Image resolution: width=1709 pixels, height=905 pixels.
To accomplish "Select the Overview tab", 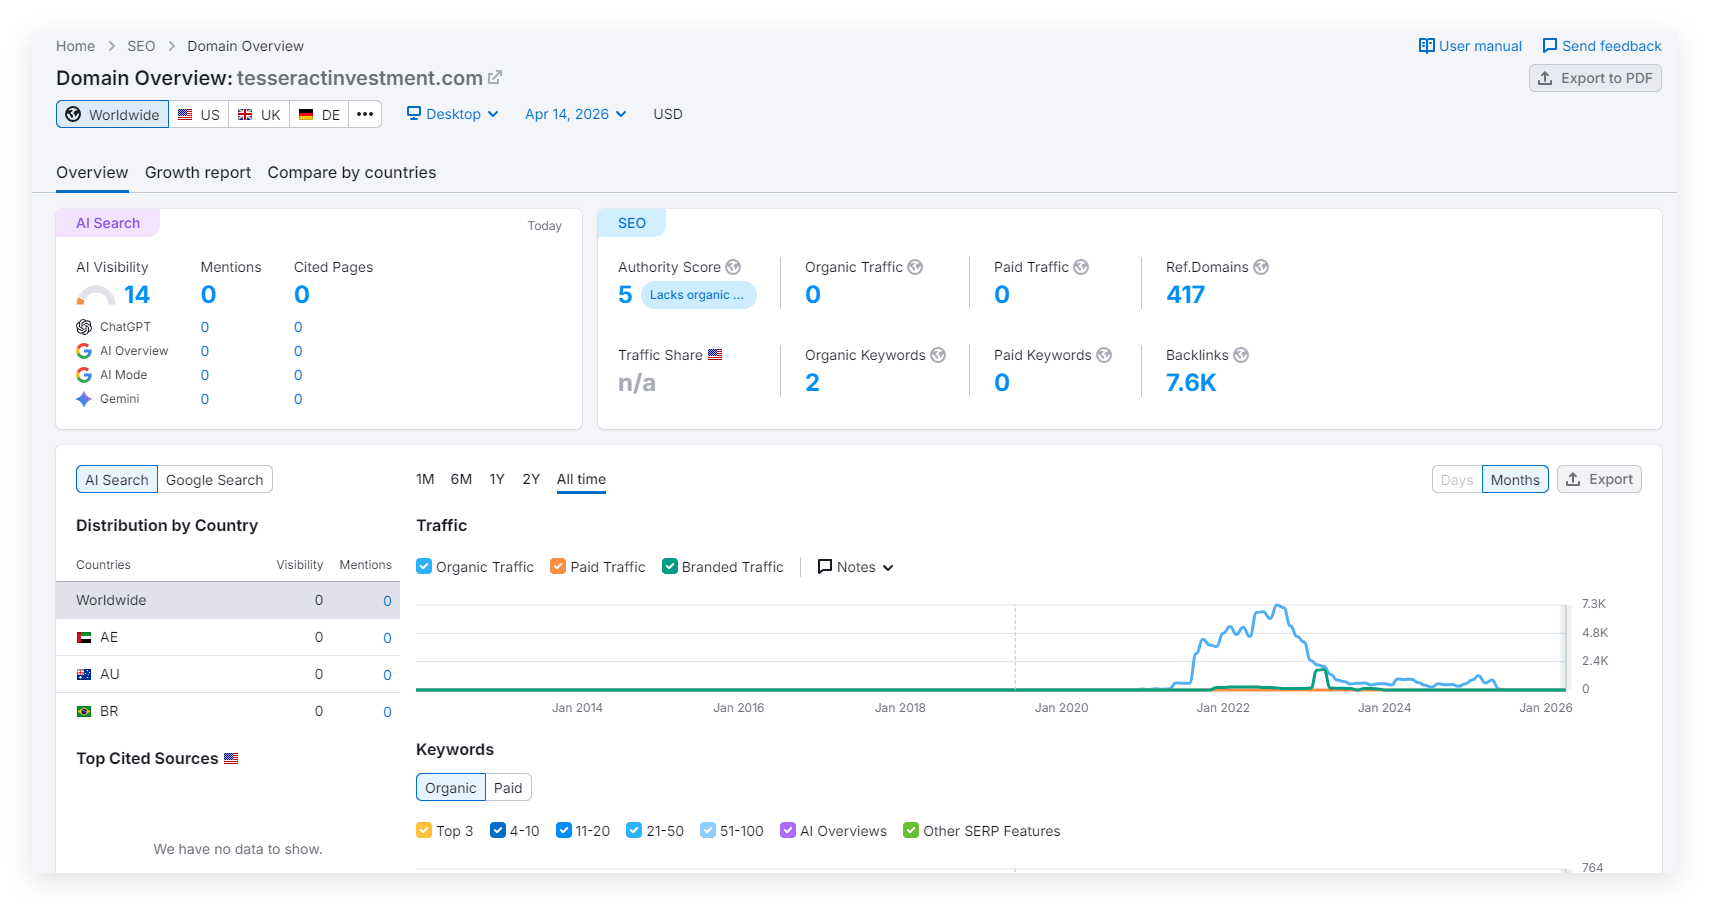I will (x=92, y=172).
